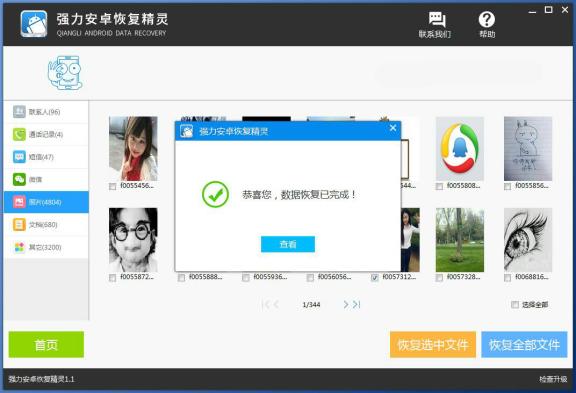Image resolution: width=576 pixels, height=393 pixels.
Task: Open the girl selfie thumbnail f0055456
Action: point(133,148)
